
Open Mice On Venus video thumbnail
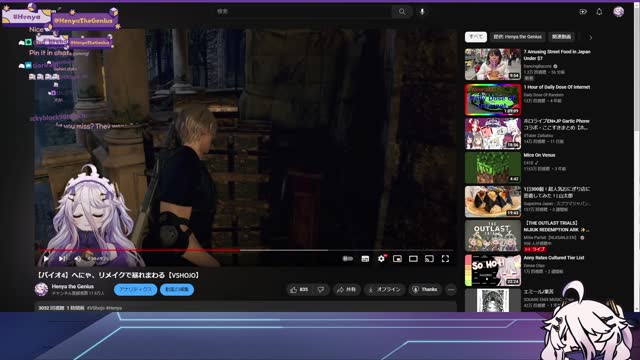pos(493,168)
